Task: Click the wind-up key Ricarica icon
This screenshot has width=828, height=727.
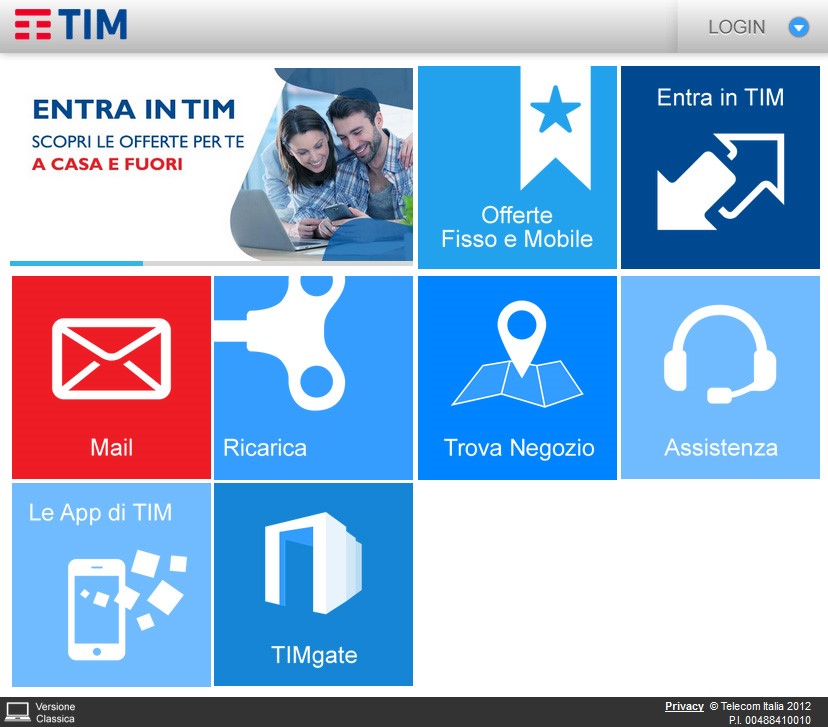Action: (x=280, y=343)
